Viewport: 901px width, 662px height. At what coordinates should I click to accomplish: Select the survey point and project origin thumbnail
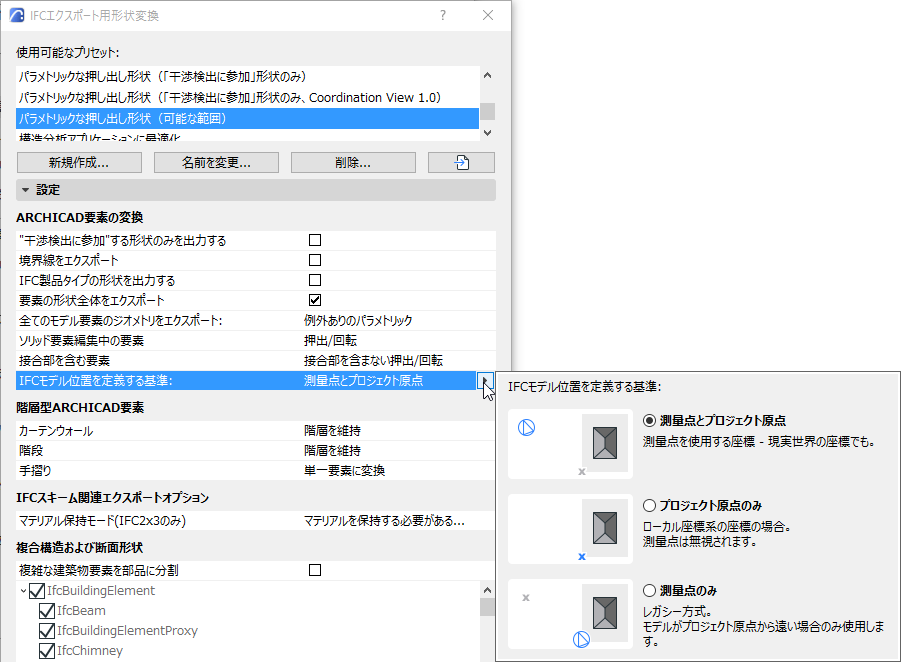tap(570, 444)
